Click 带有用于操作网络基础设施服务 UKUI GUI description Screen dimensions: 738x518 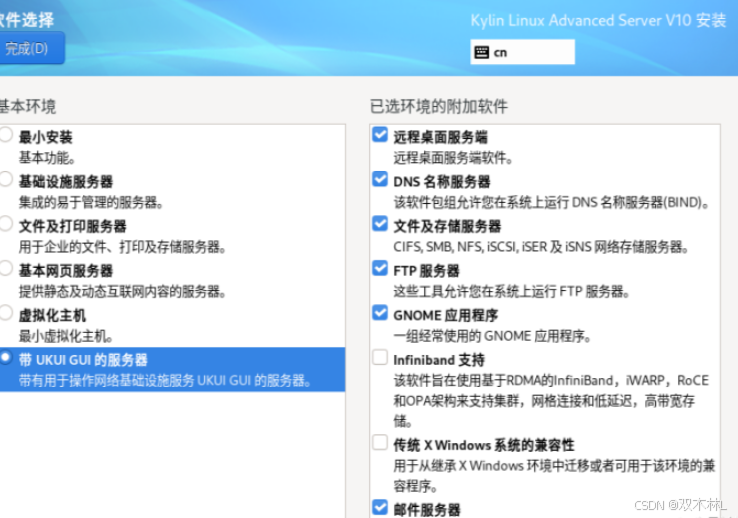click(165, 381)
